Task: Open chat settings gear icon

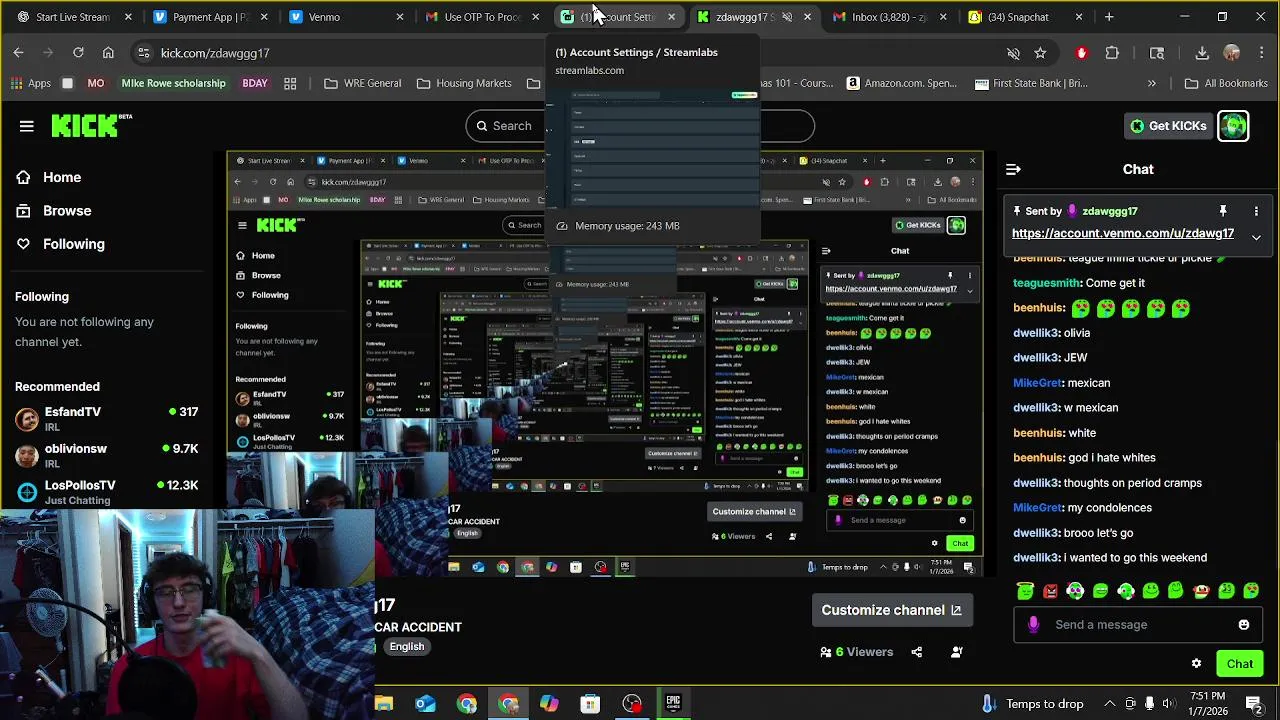Action: (1196, 663)
